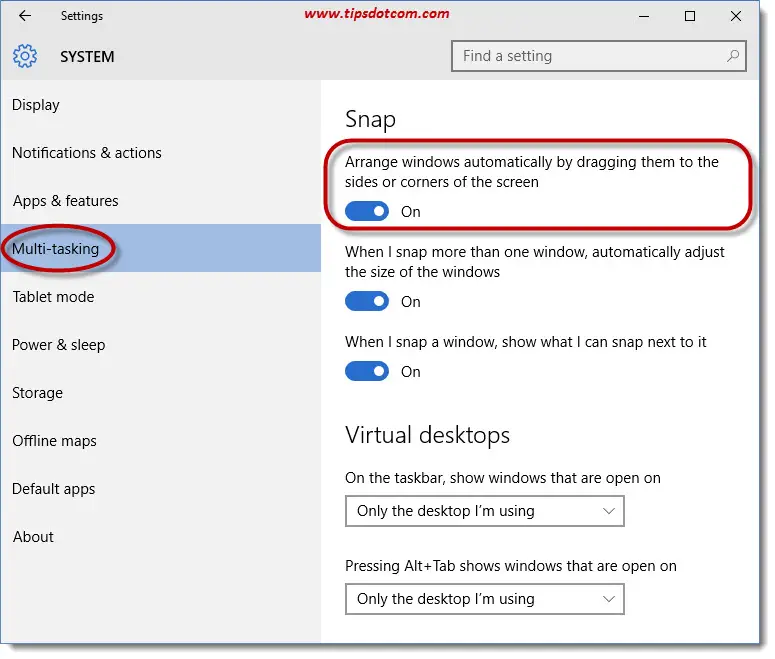Open Notifications & actions settings
The width and height of the screenshot is (775, 659).
coord(161,153)
